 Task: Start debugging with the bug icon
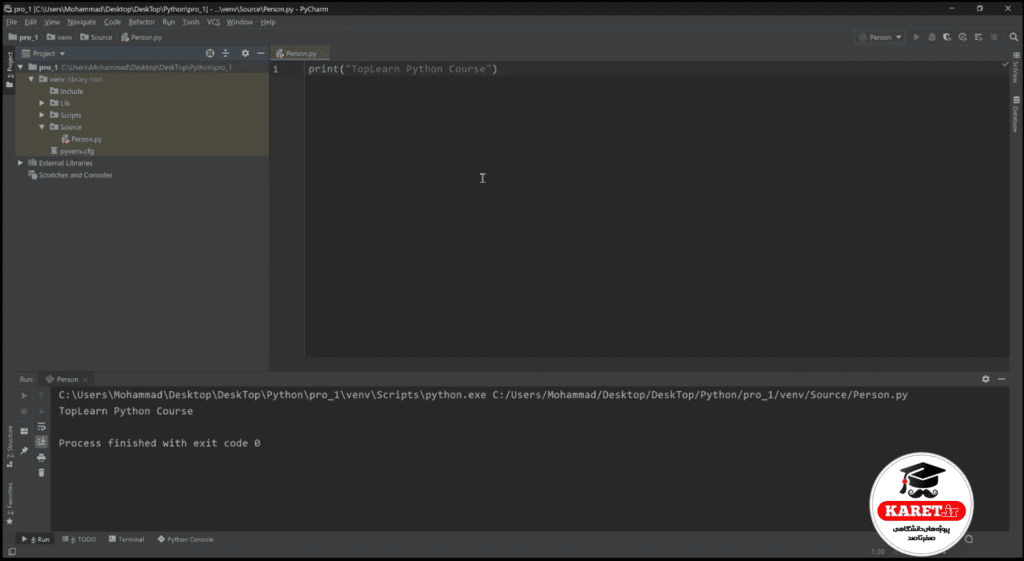(932, 37)
